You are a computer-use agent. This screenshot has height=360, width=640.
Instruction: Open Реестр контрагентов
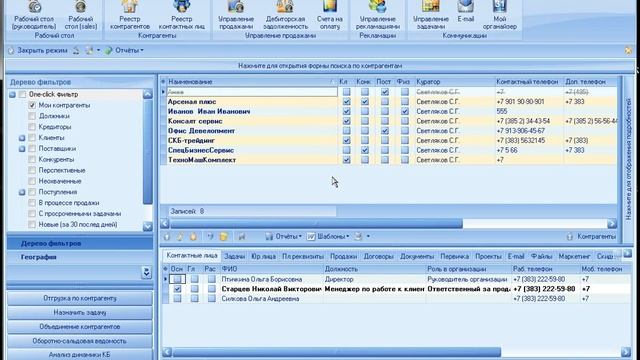click(x=130, y=16)
